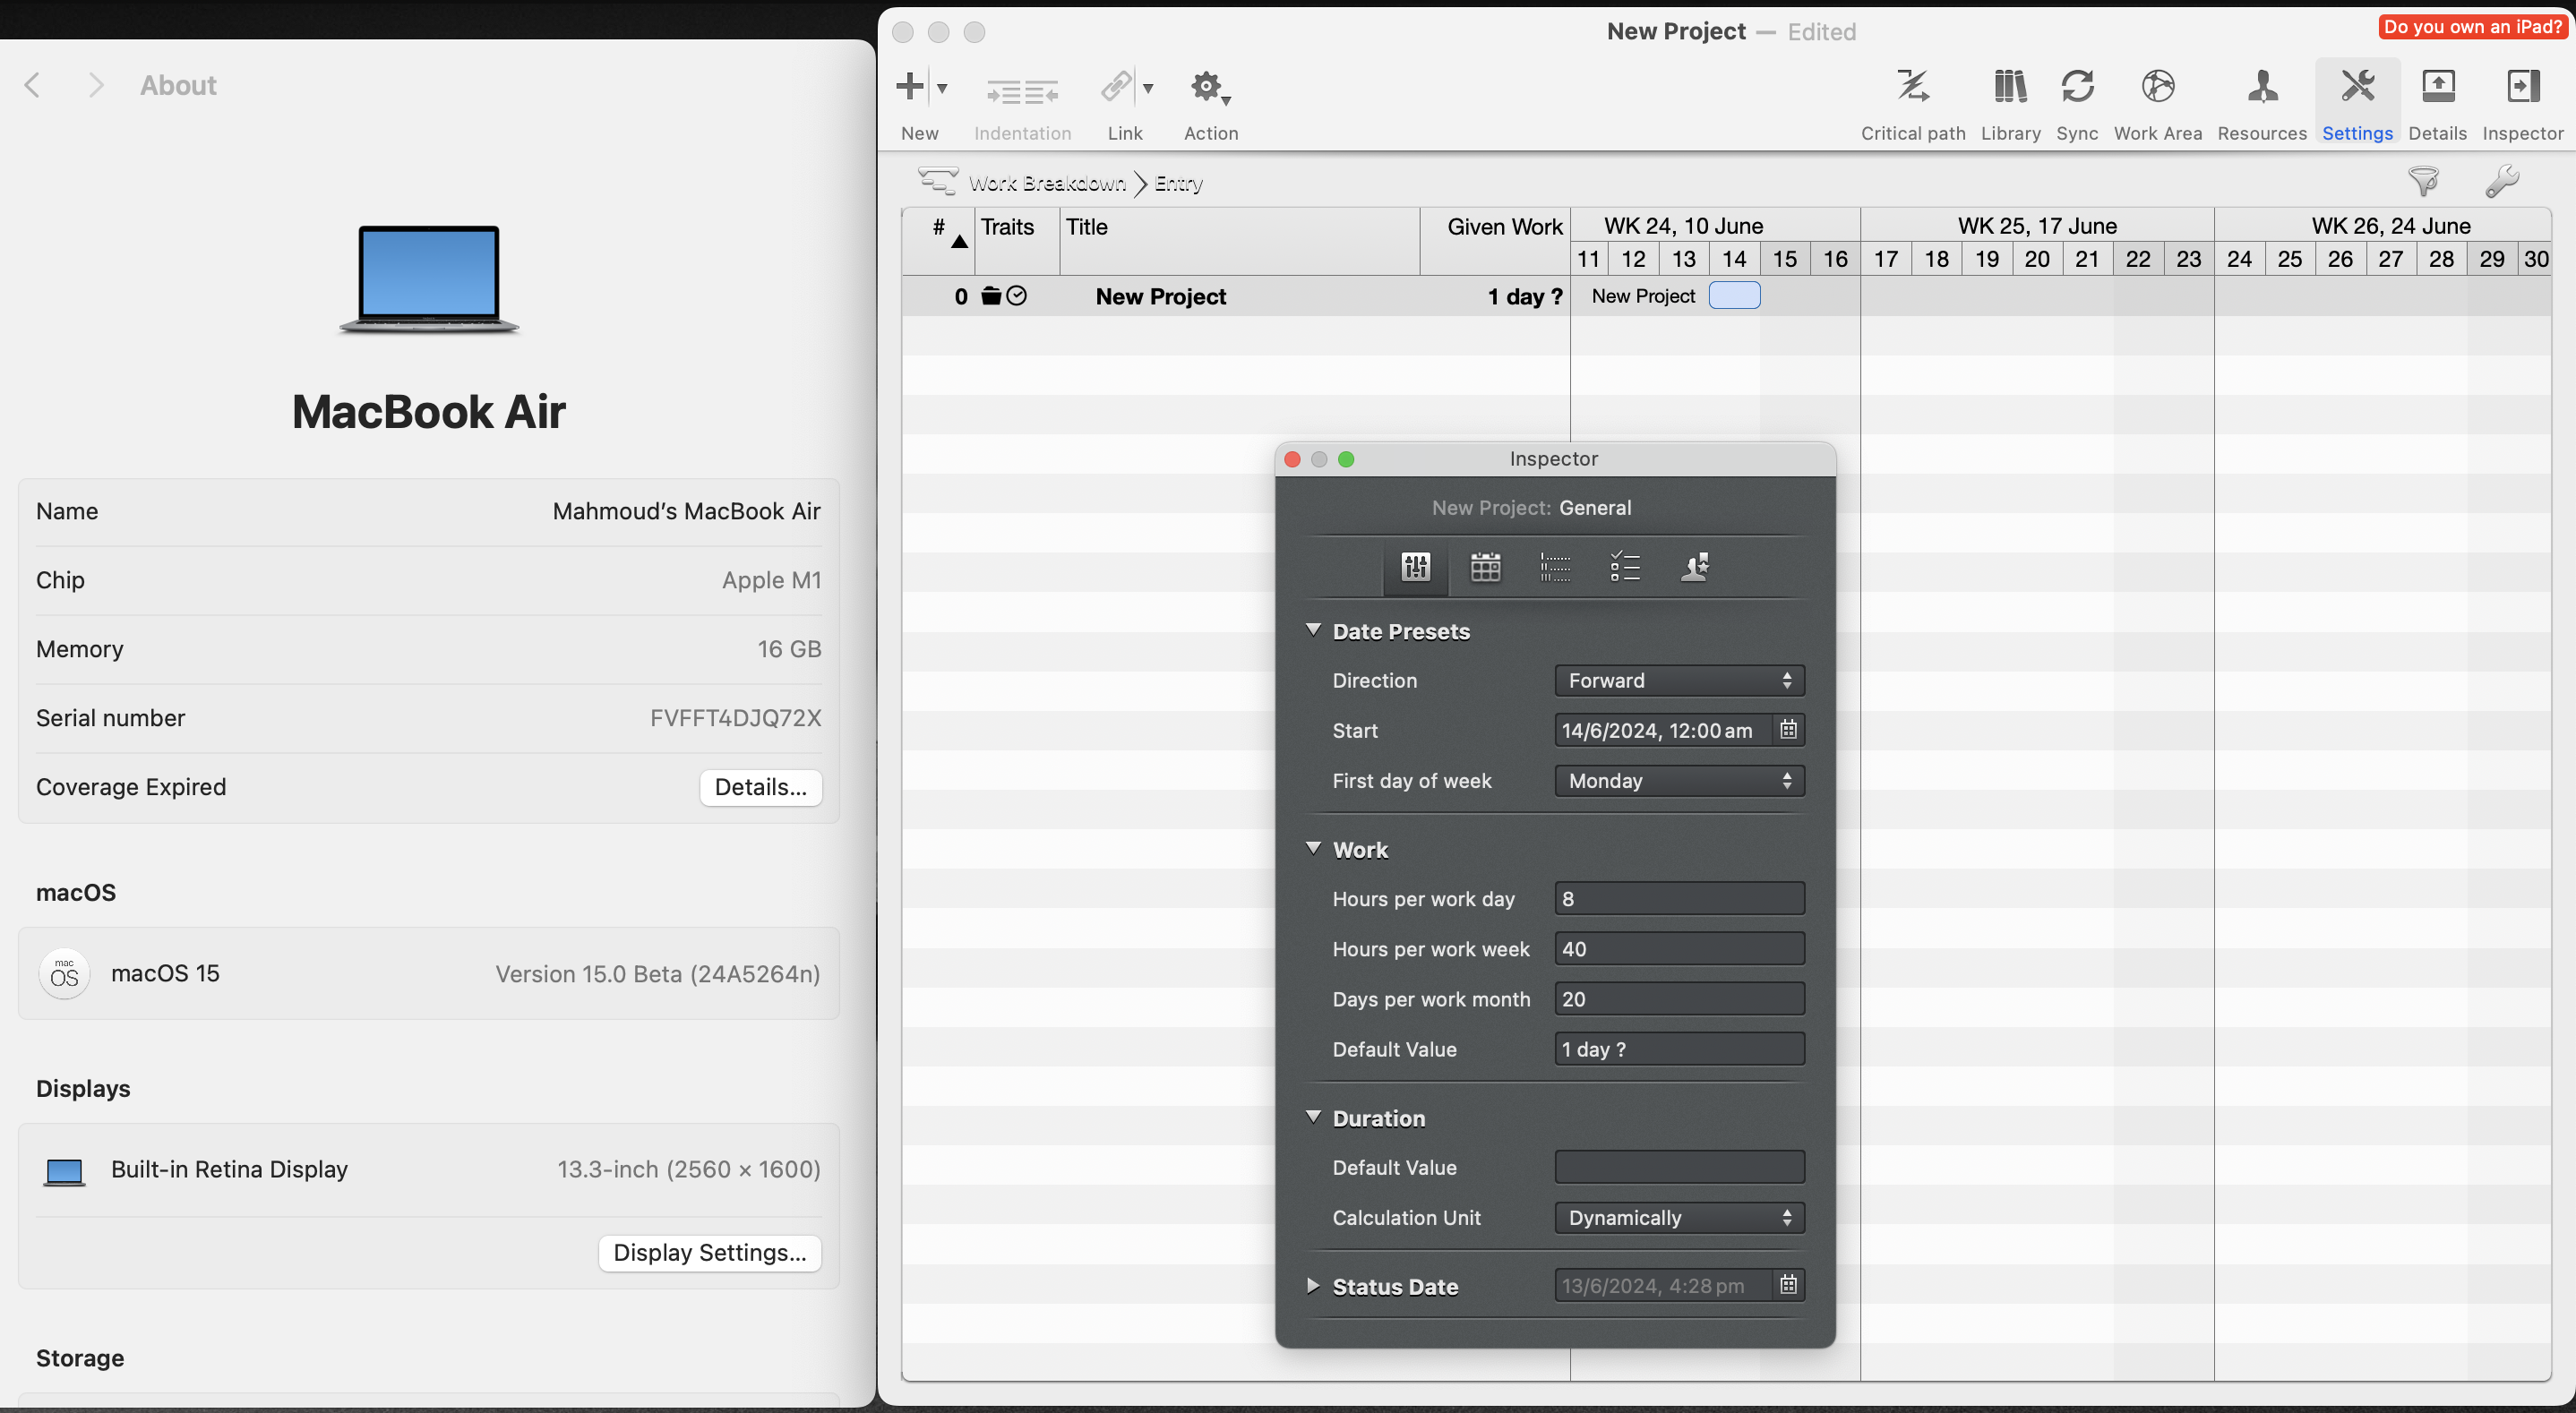This screenshot has height=1413, width=2576.
Task: Select the Work Breakdown breadcrumb
Action: click(x=1046, y=183)
